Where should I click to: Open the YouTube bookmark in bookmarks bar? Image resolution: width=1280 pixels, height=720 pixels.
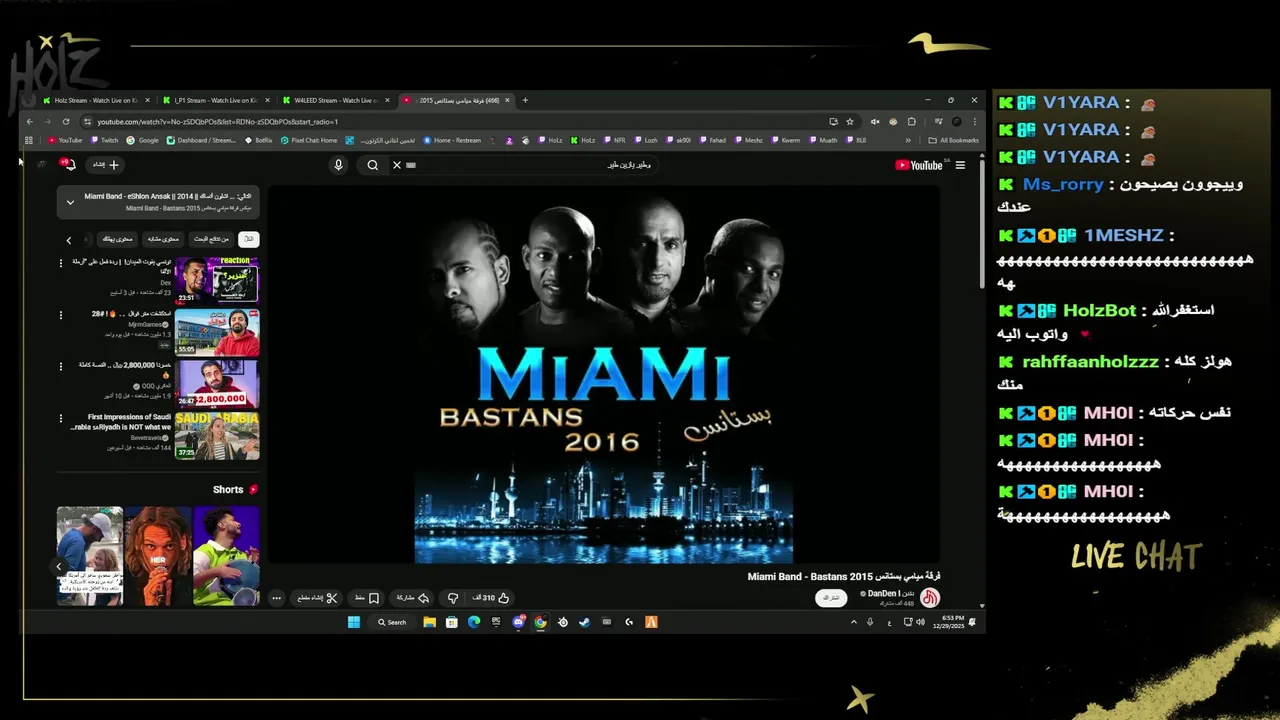[x=65, y=140]
